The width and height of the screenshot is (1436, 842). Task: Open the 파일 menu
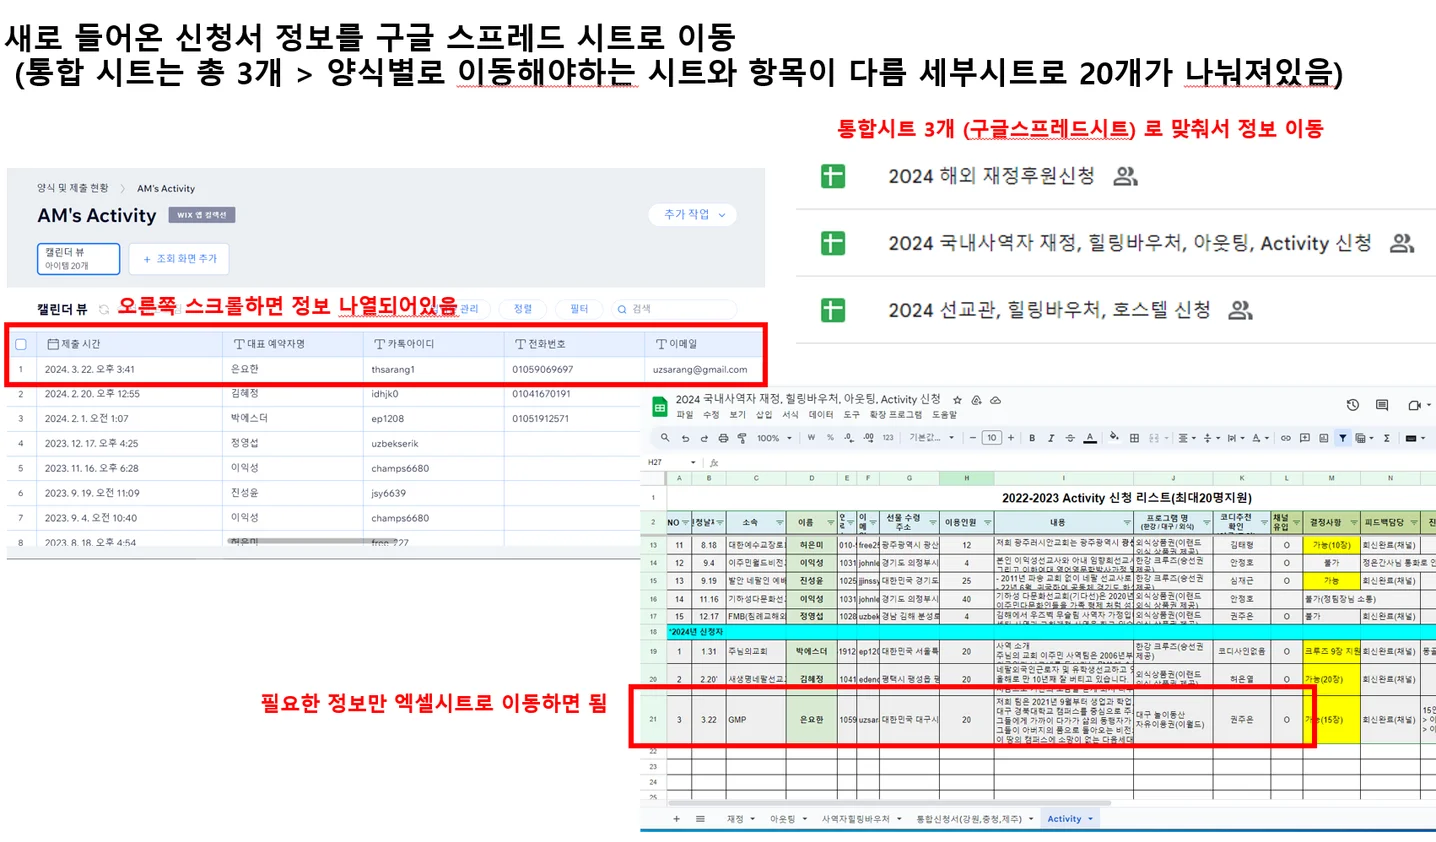[685, 414]
